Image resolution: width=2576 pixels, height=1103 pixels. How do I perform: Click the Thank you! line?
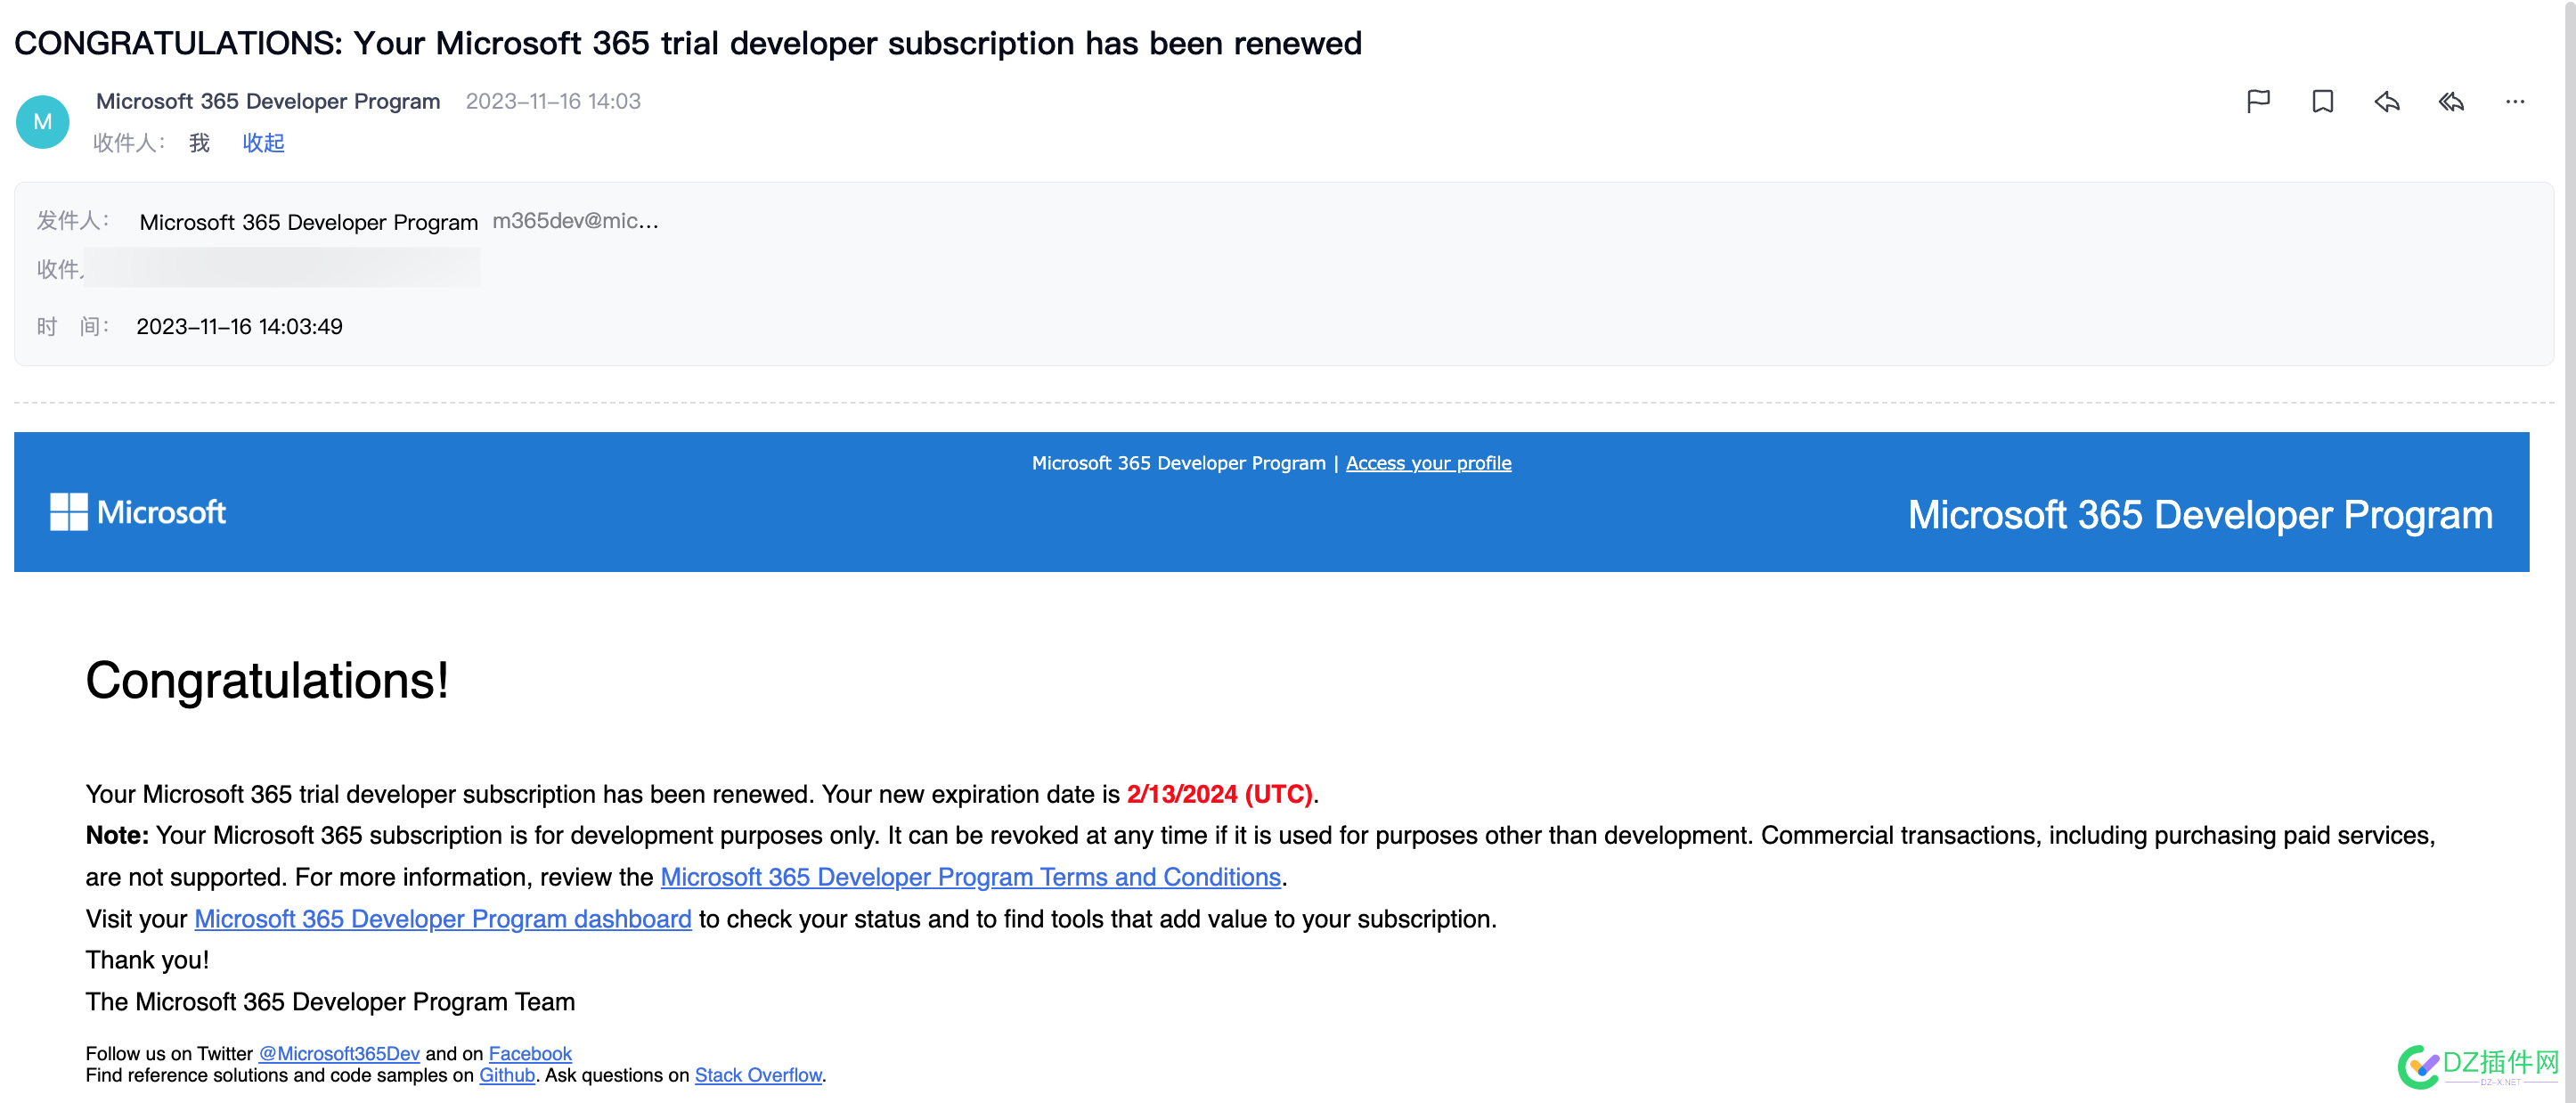pos(147,960)
